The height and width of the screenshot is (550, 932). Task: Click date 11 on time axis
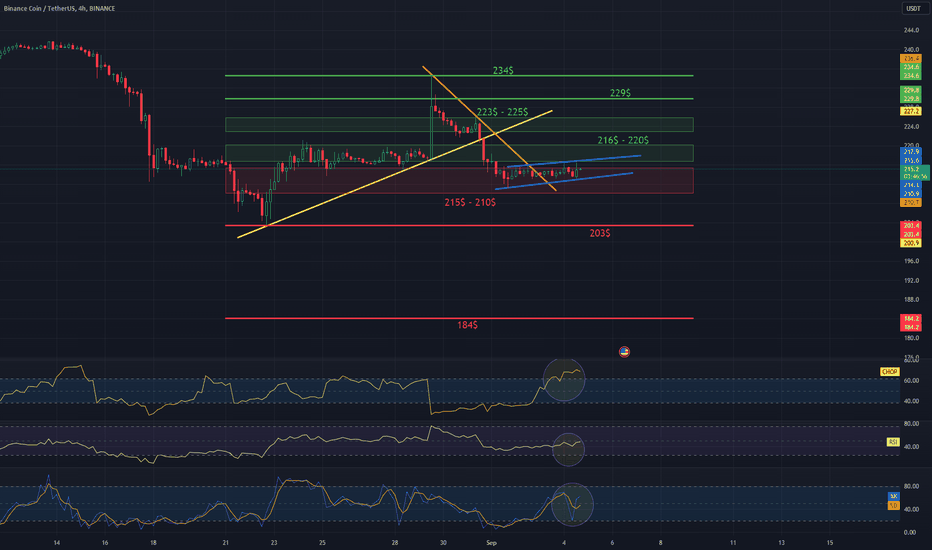tap(733, 543)
